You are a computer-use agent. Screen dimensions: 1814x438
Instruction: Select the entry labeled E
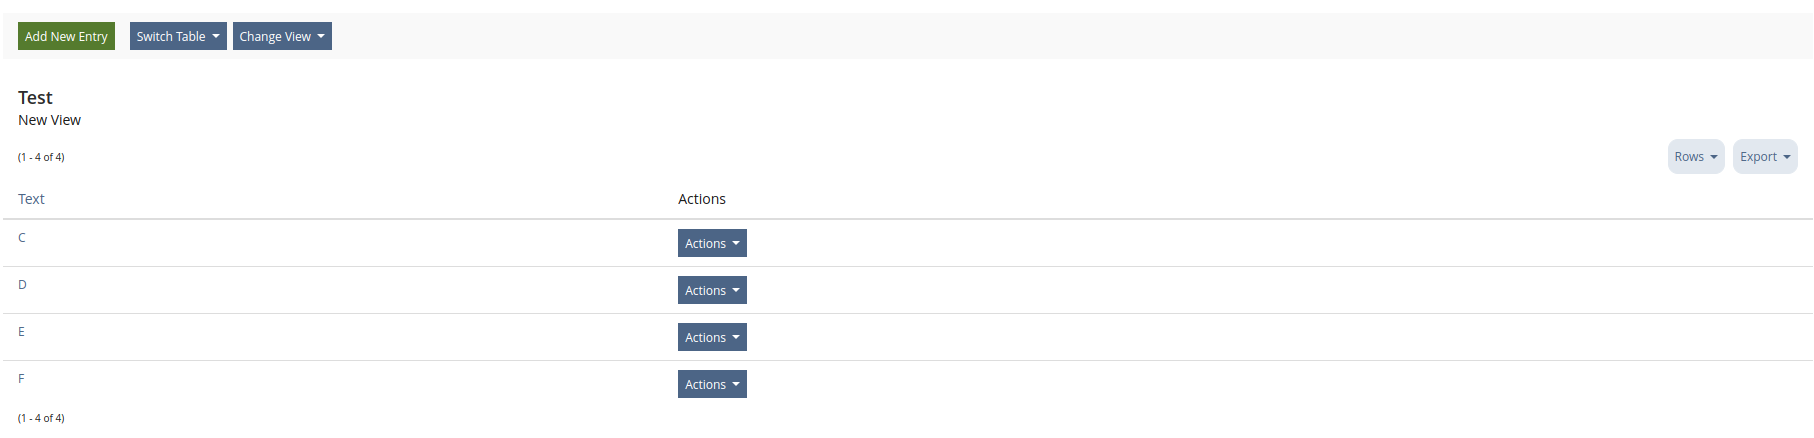[21, 332]
